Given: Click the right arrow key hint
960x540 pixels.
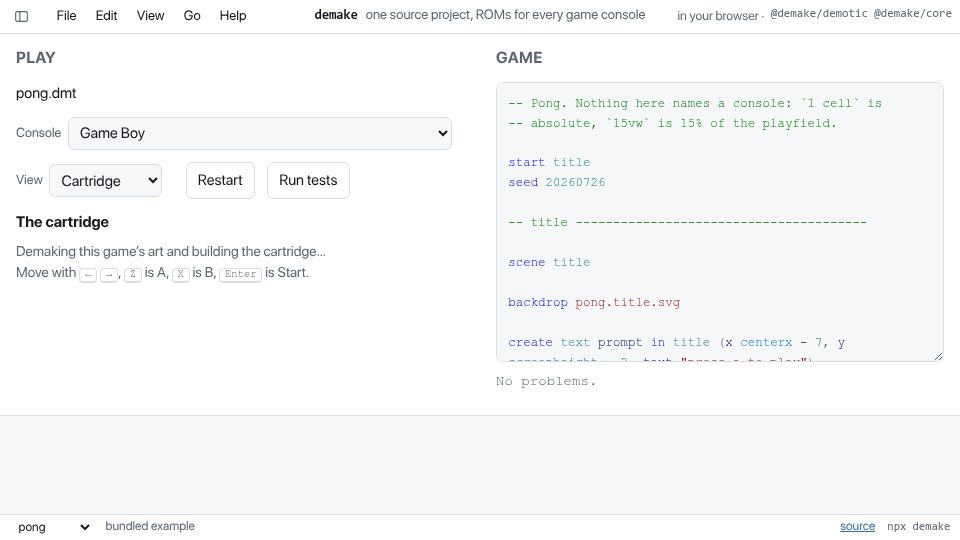Looking at the screenshot, I should tap(110, 274).
